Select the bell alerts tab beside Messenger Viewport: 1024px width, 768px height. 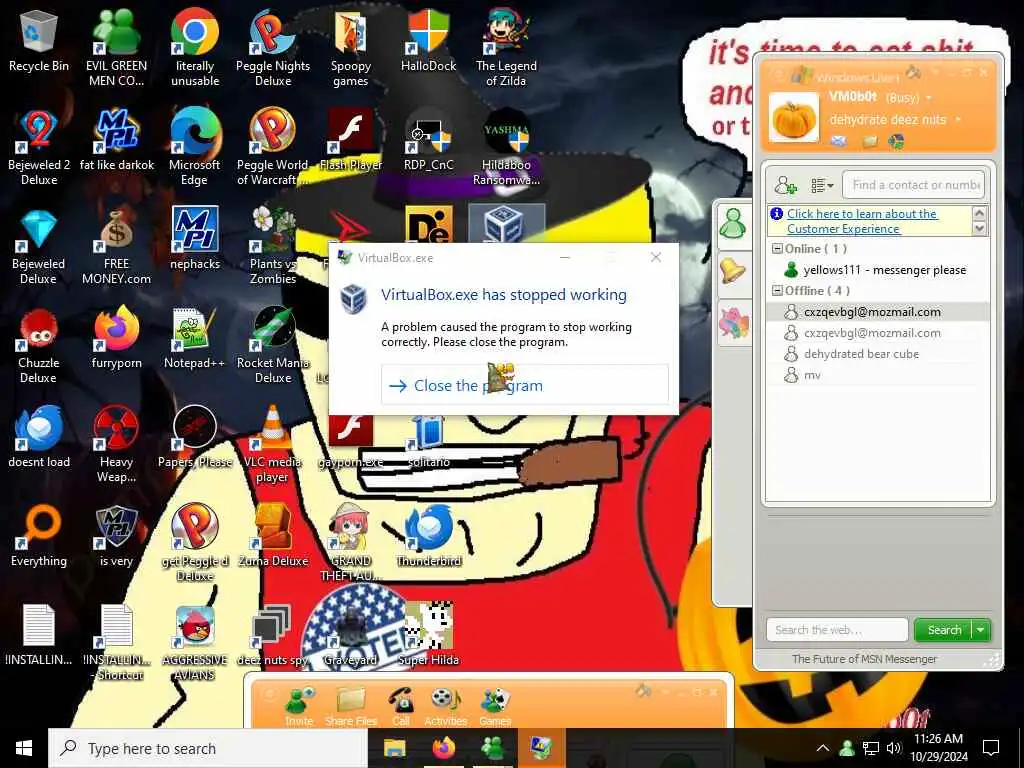click(x=733, y=271)
